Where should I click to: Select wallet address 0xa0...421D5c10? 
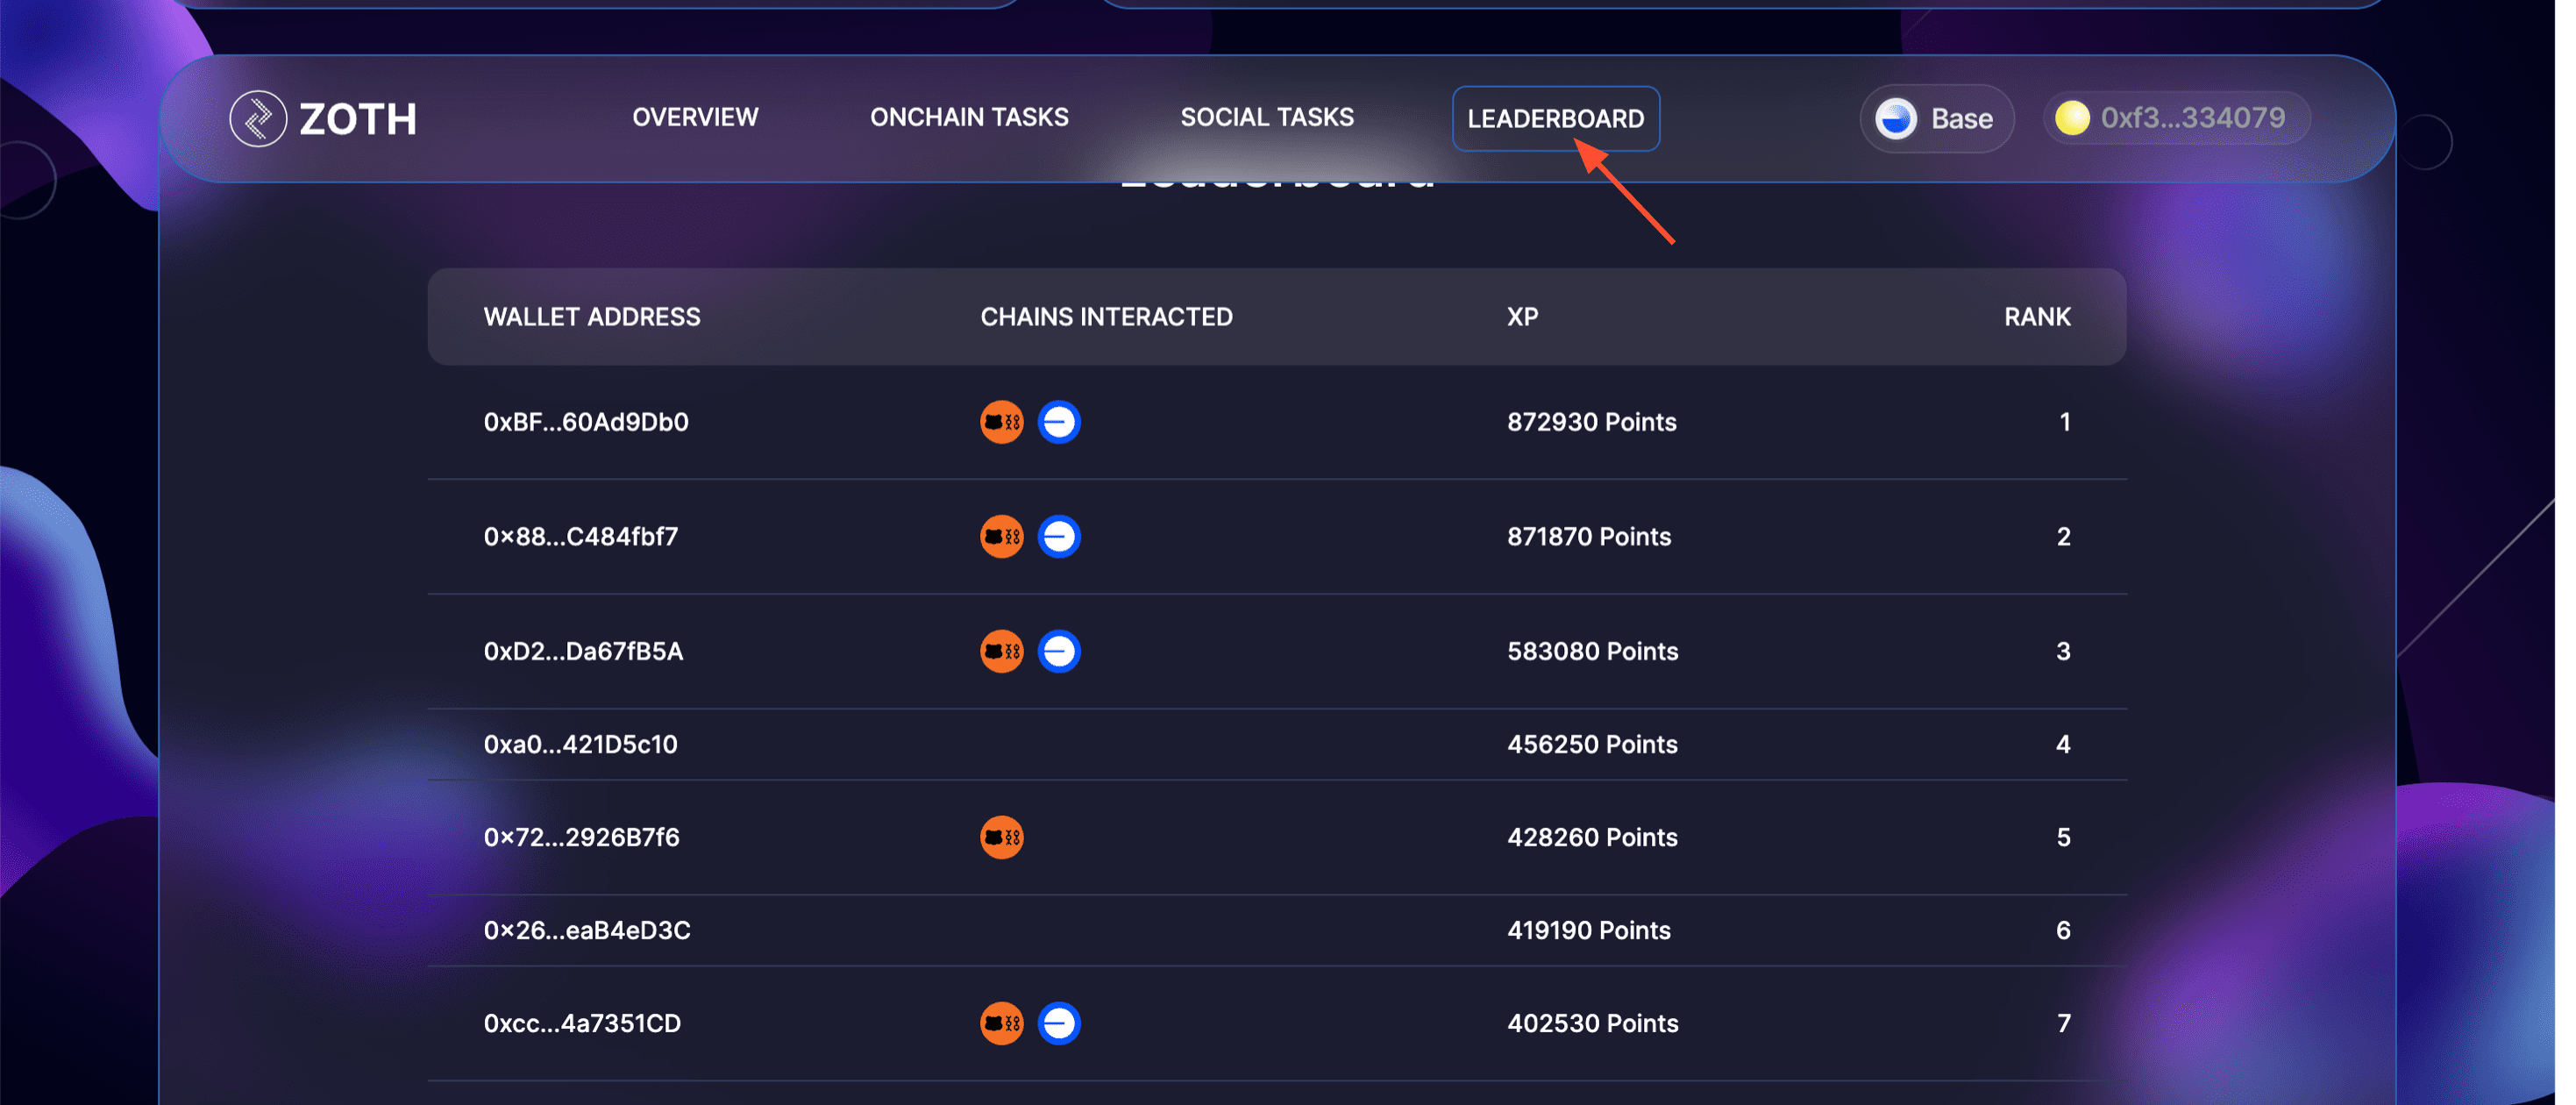pyautogui.click(x=580, y=745)
